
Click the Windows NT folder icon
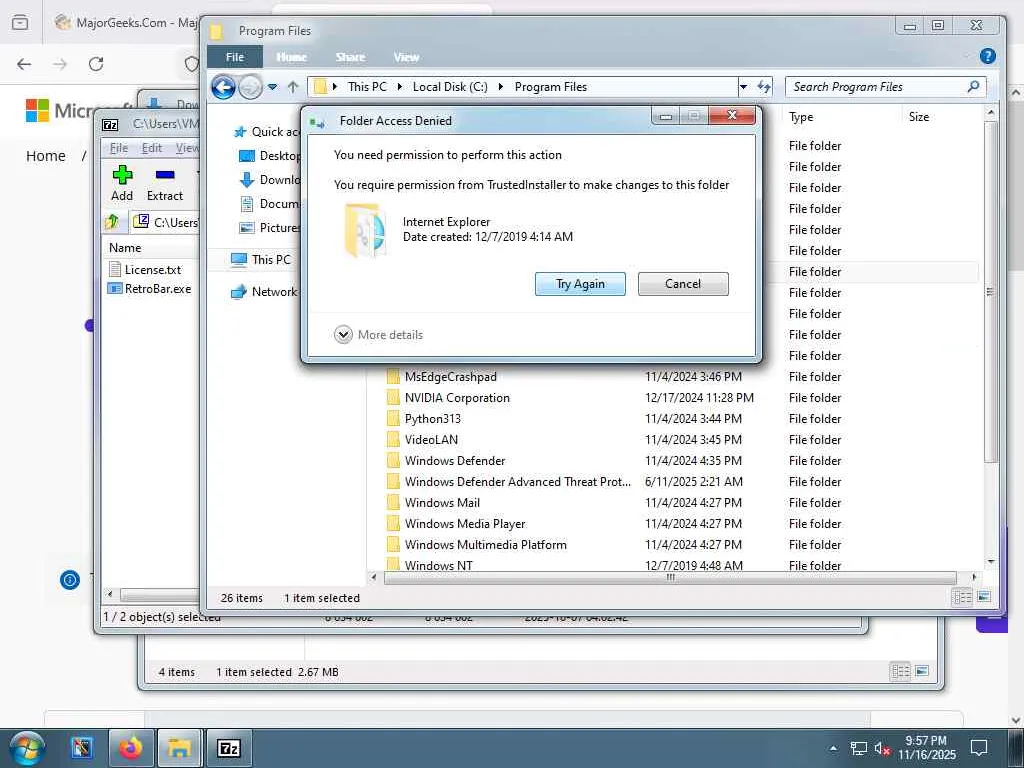[393, 564]
